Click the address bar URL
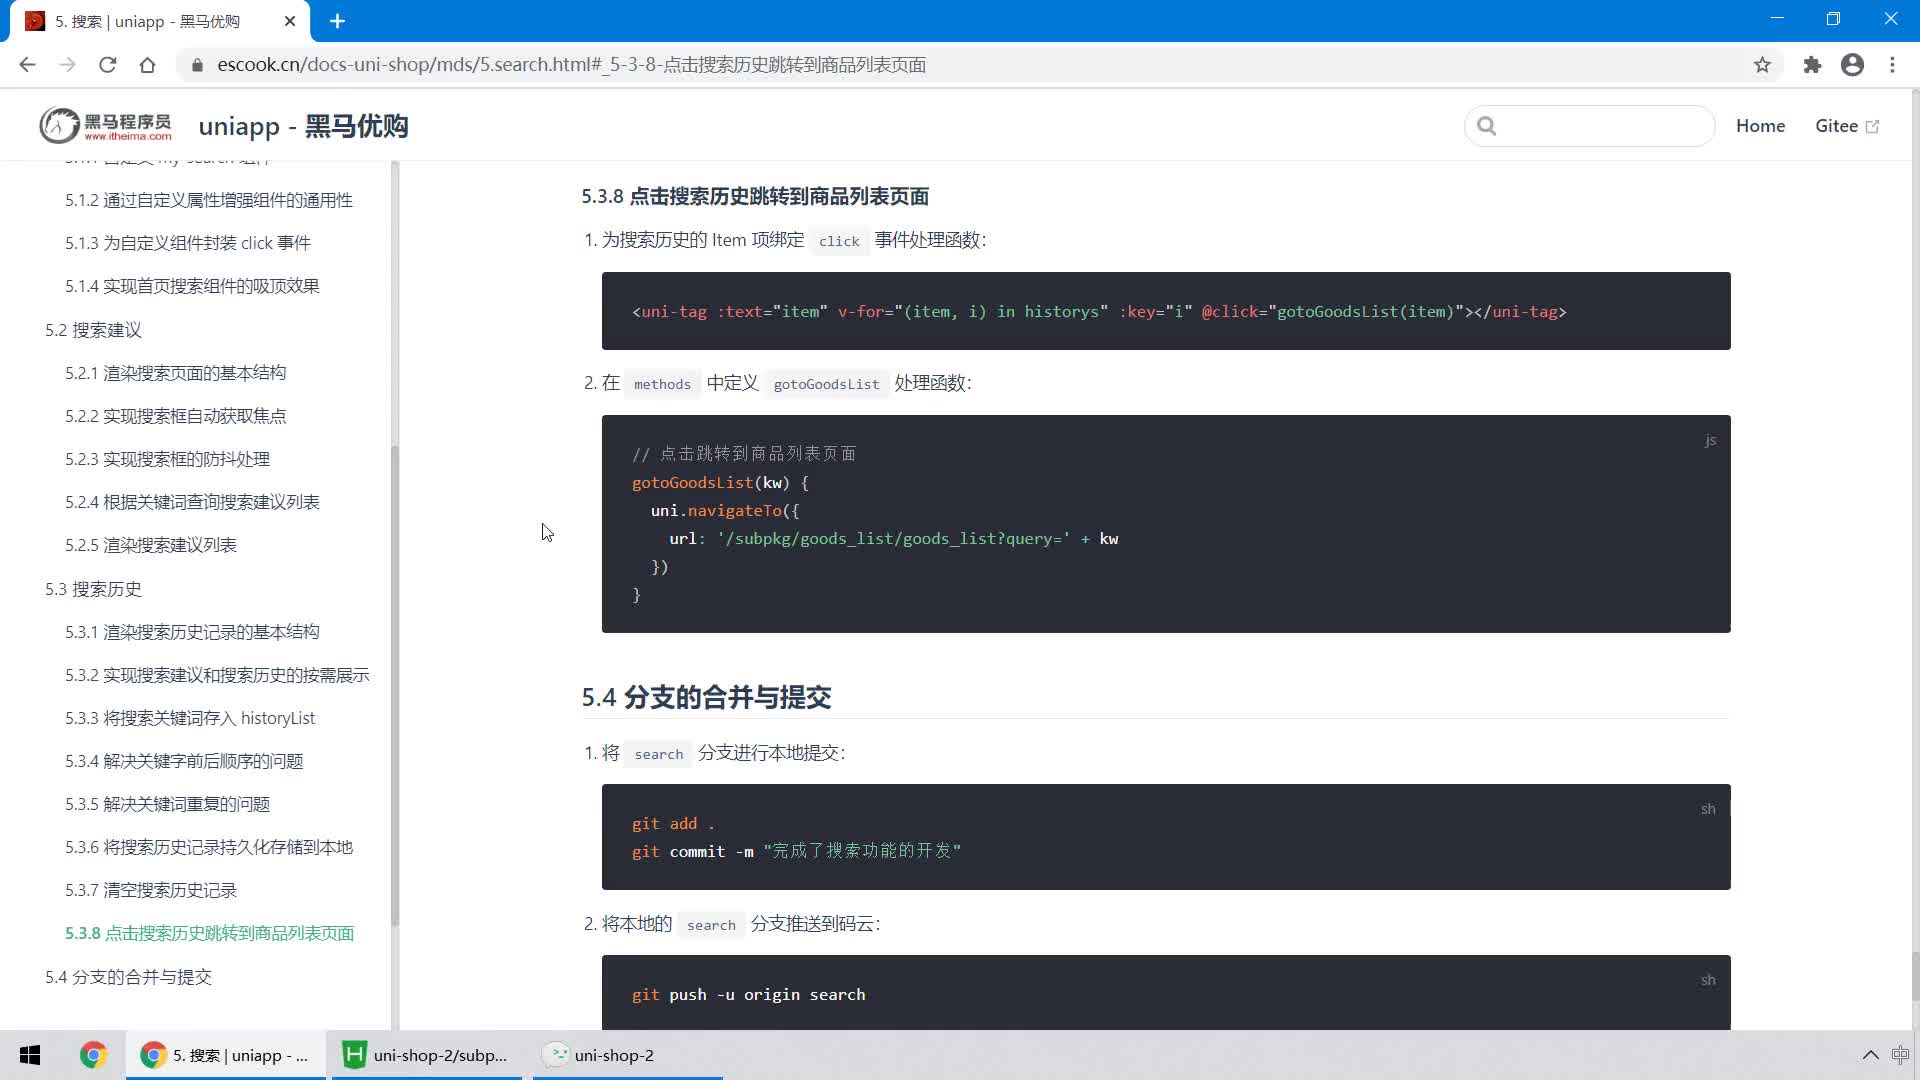The width and height of the screenshot is (1920, 1080). click(571, 65)
